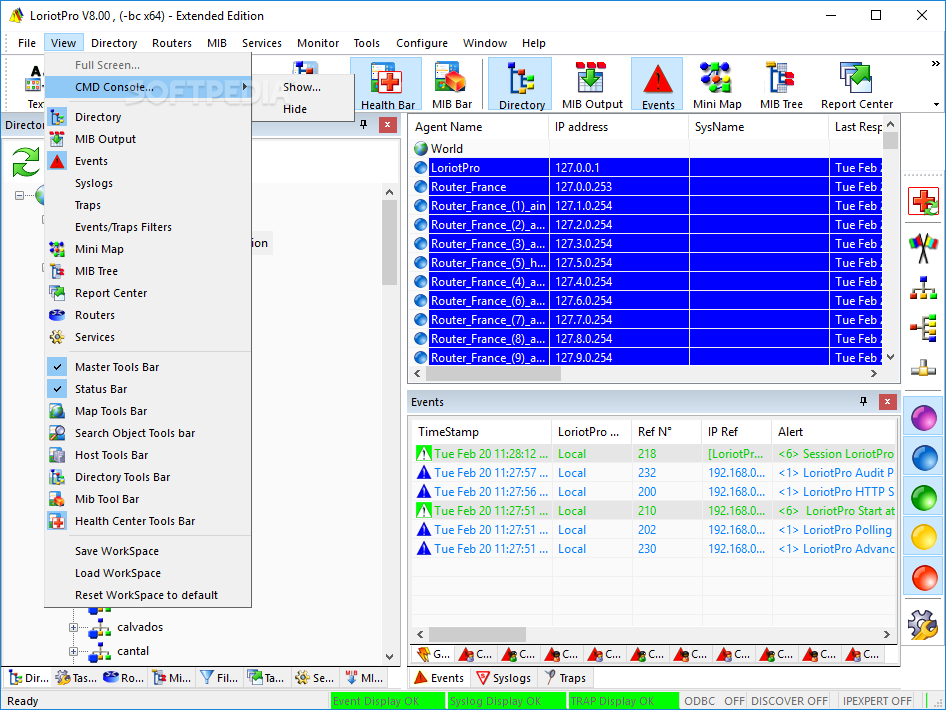Select Hide in CMD Console submenu
The width and height of the screenshot is (946, 710).
point(302,109)
